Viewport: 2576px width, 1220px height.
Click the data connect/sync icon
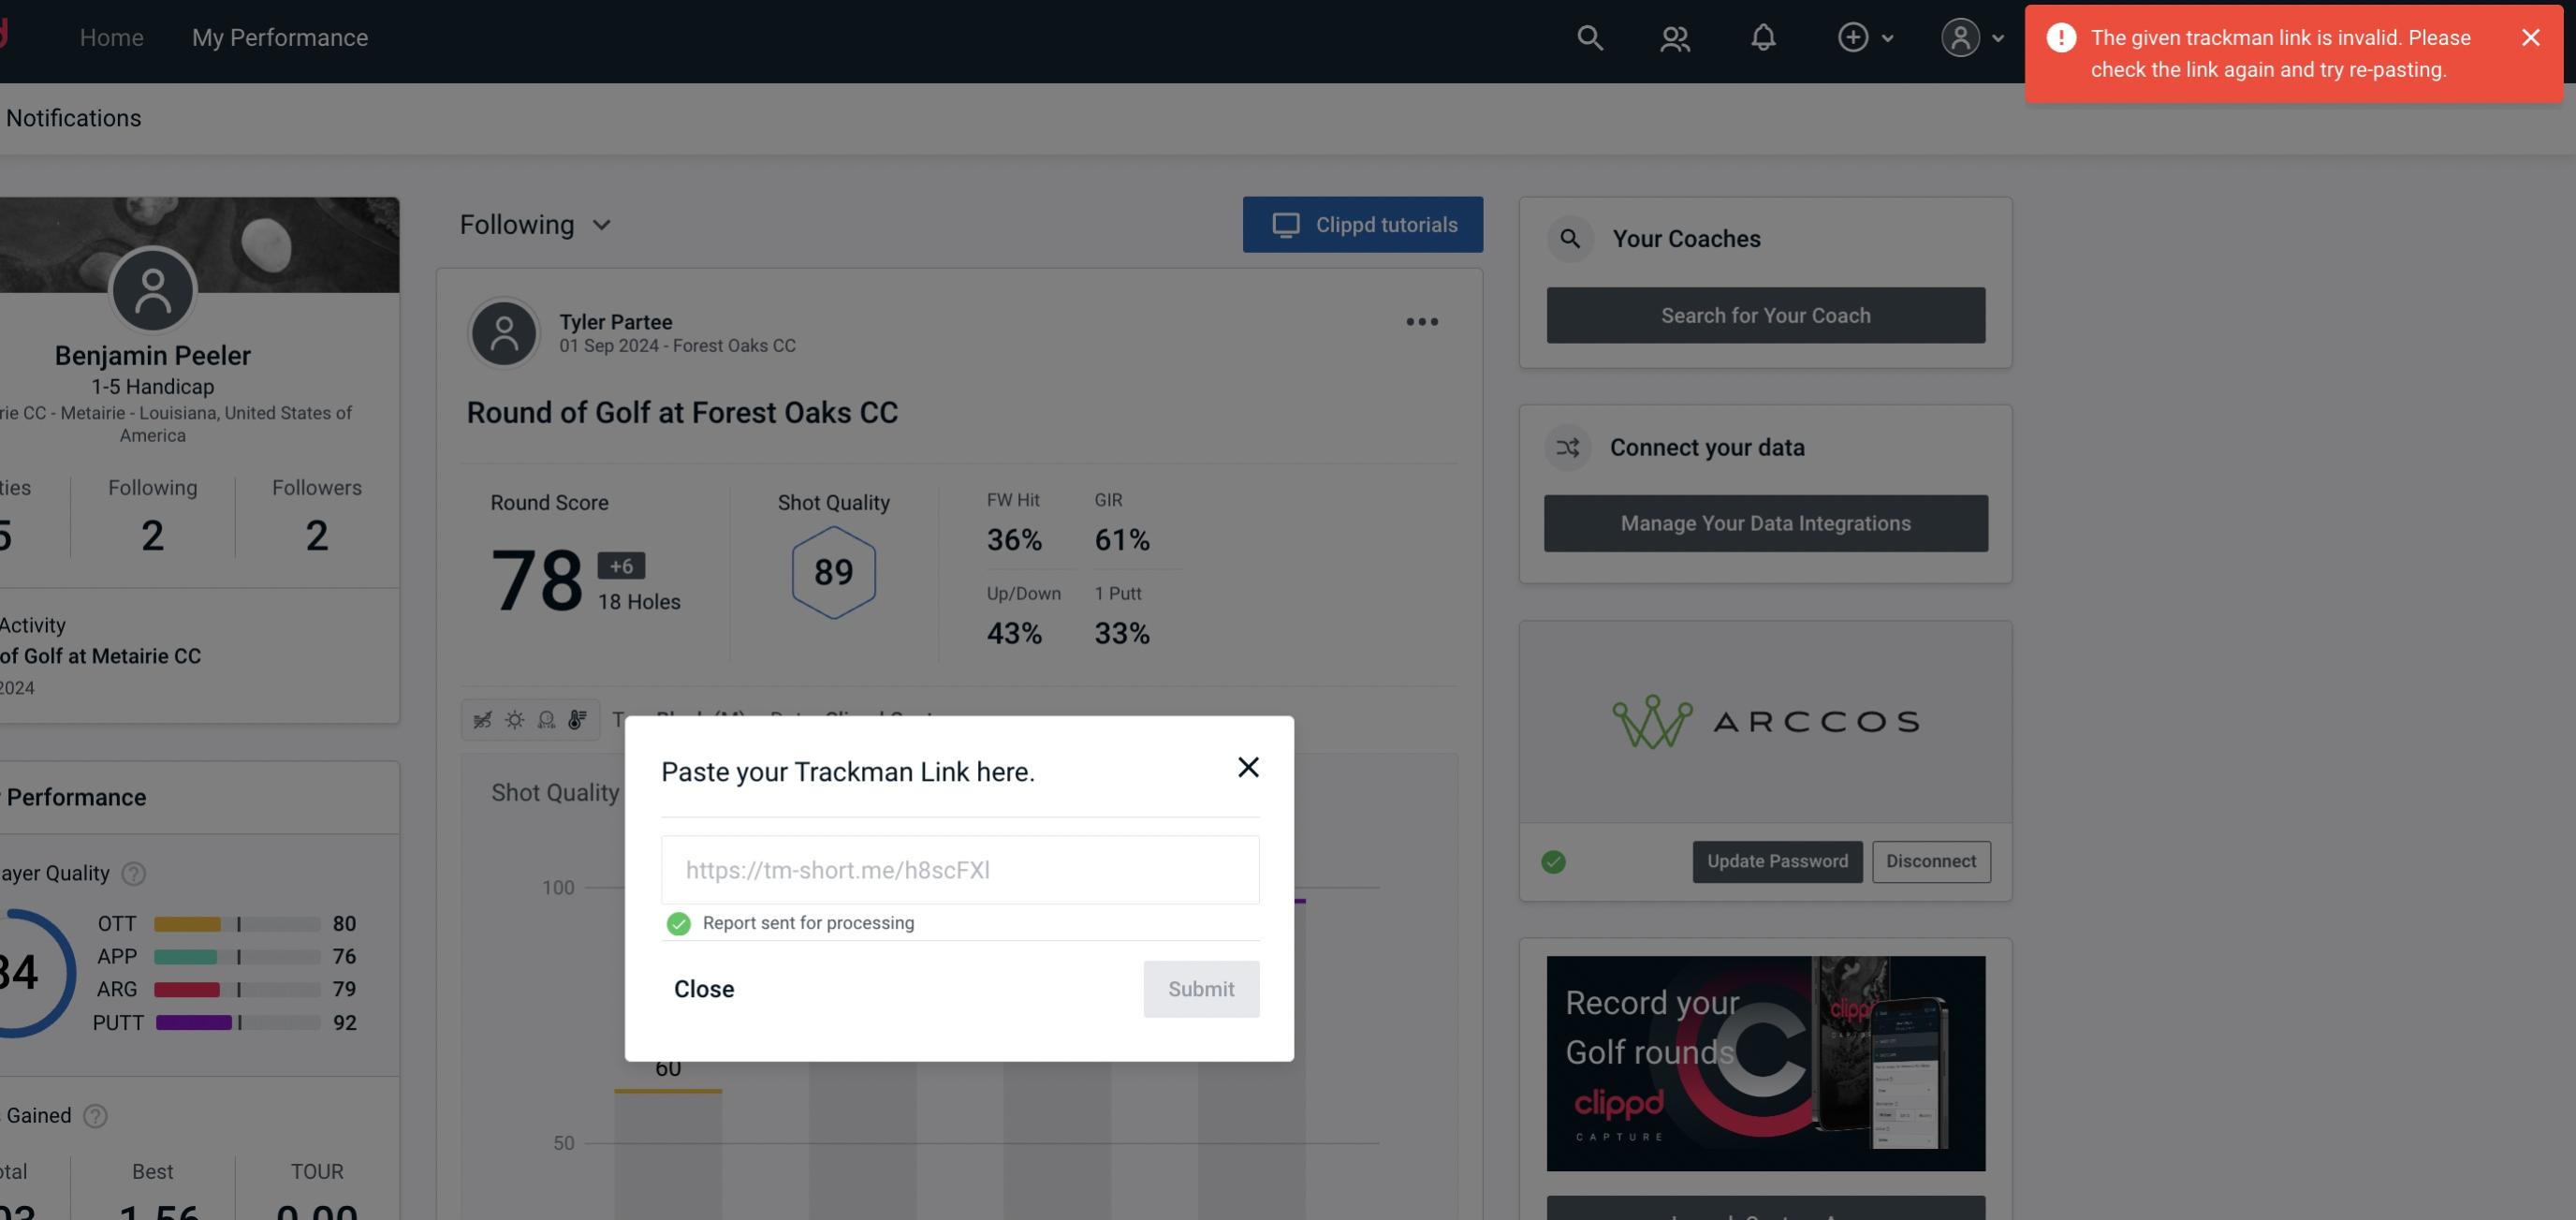[x=1567, y=448]
